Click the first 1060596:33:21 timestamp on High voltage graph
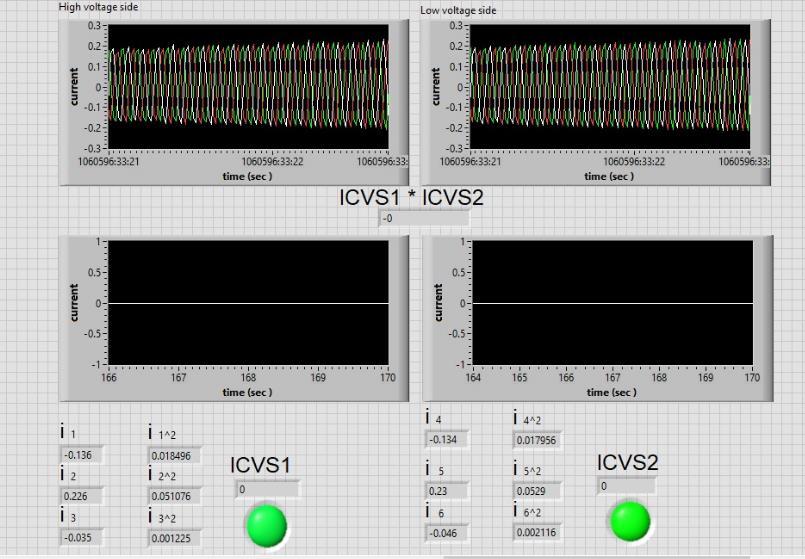This screenshot has height=559, width=805. pos(109,162)
